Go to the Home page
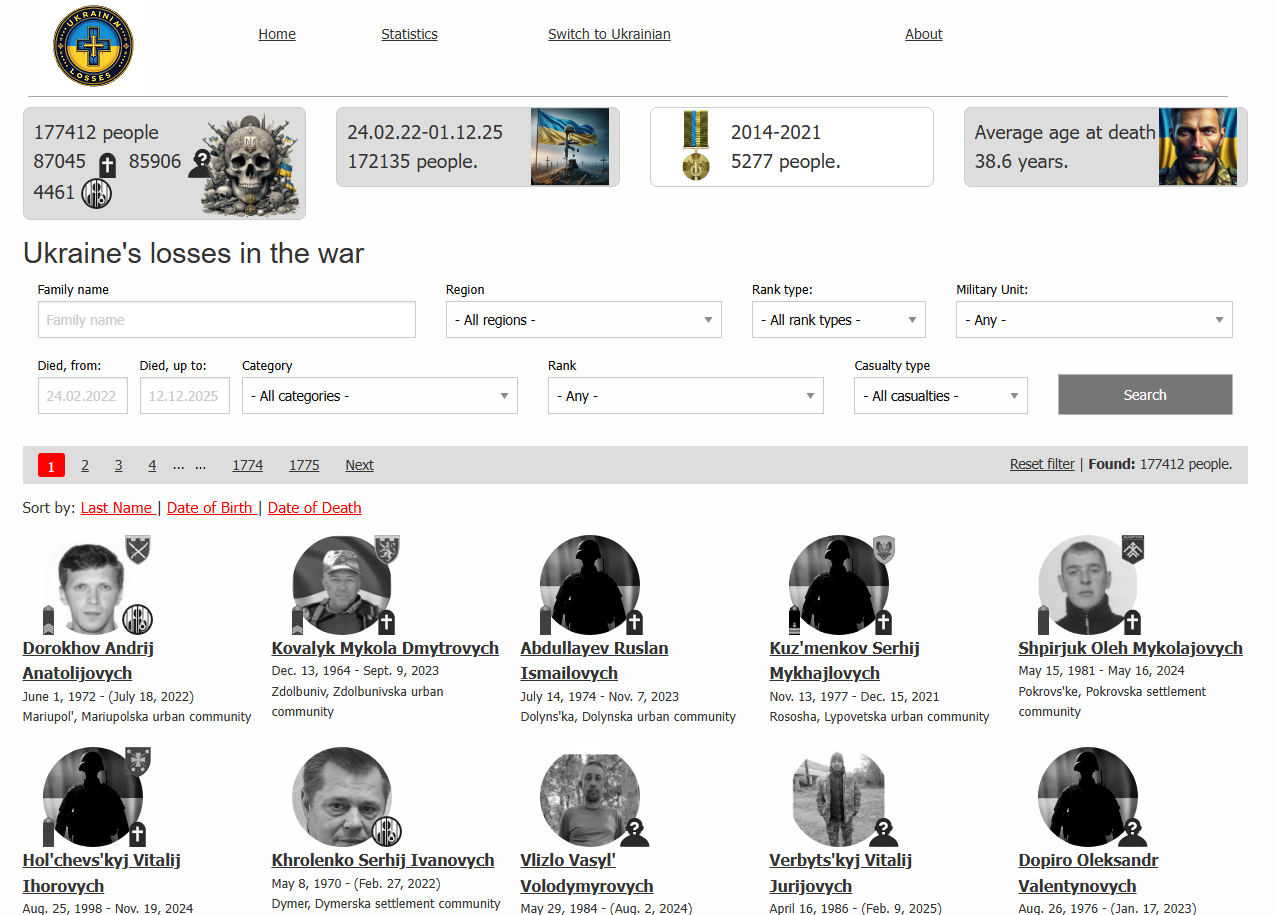1275x915 pixels. (277, 34)
